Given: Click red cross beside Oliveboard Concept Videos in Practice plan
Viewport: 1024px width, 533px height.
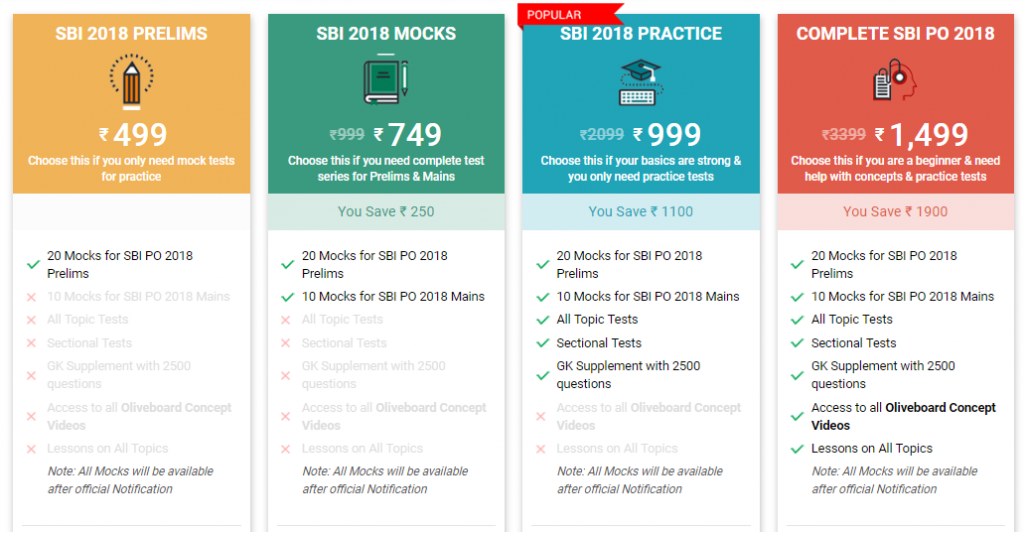Looking at the screenshot, I should [541, 416].
